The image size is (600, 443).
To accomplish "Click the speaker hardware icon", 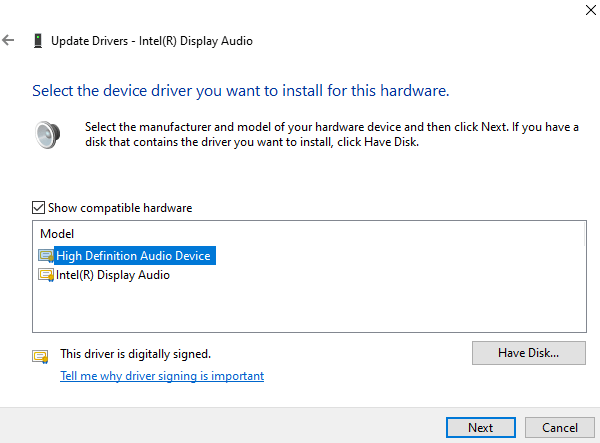I will [47, 135].
